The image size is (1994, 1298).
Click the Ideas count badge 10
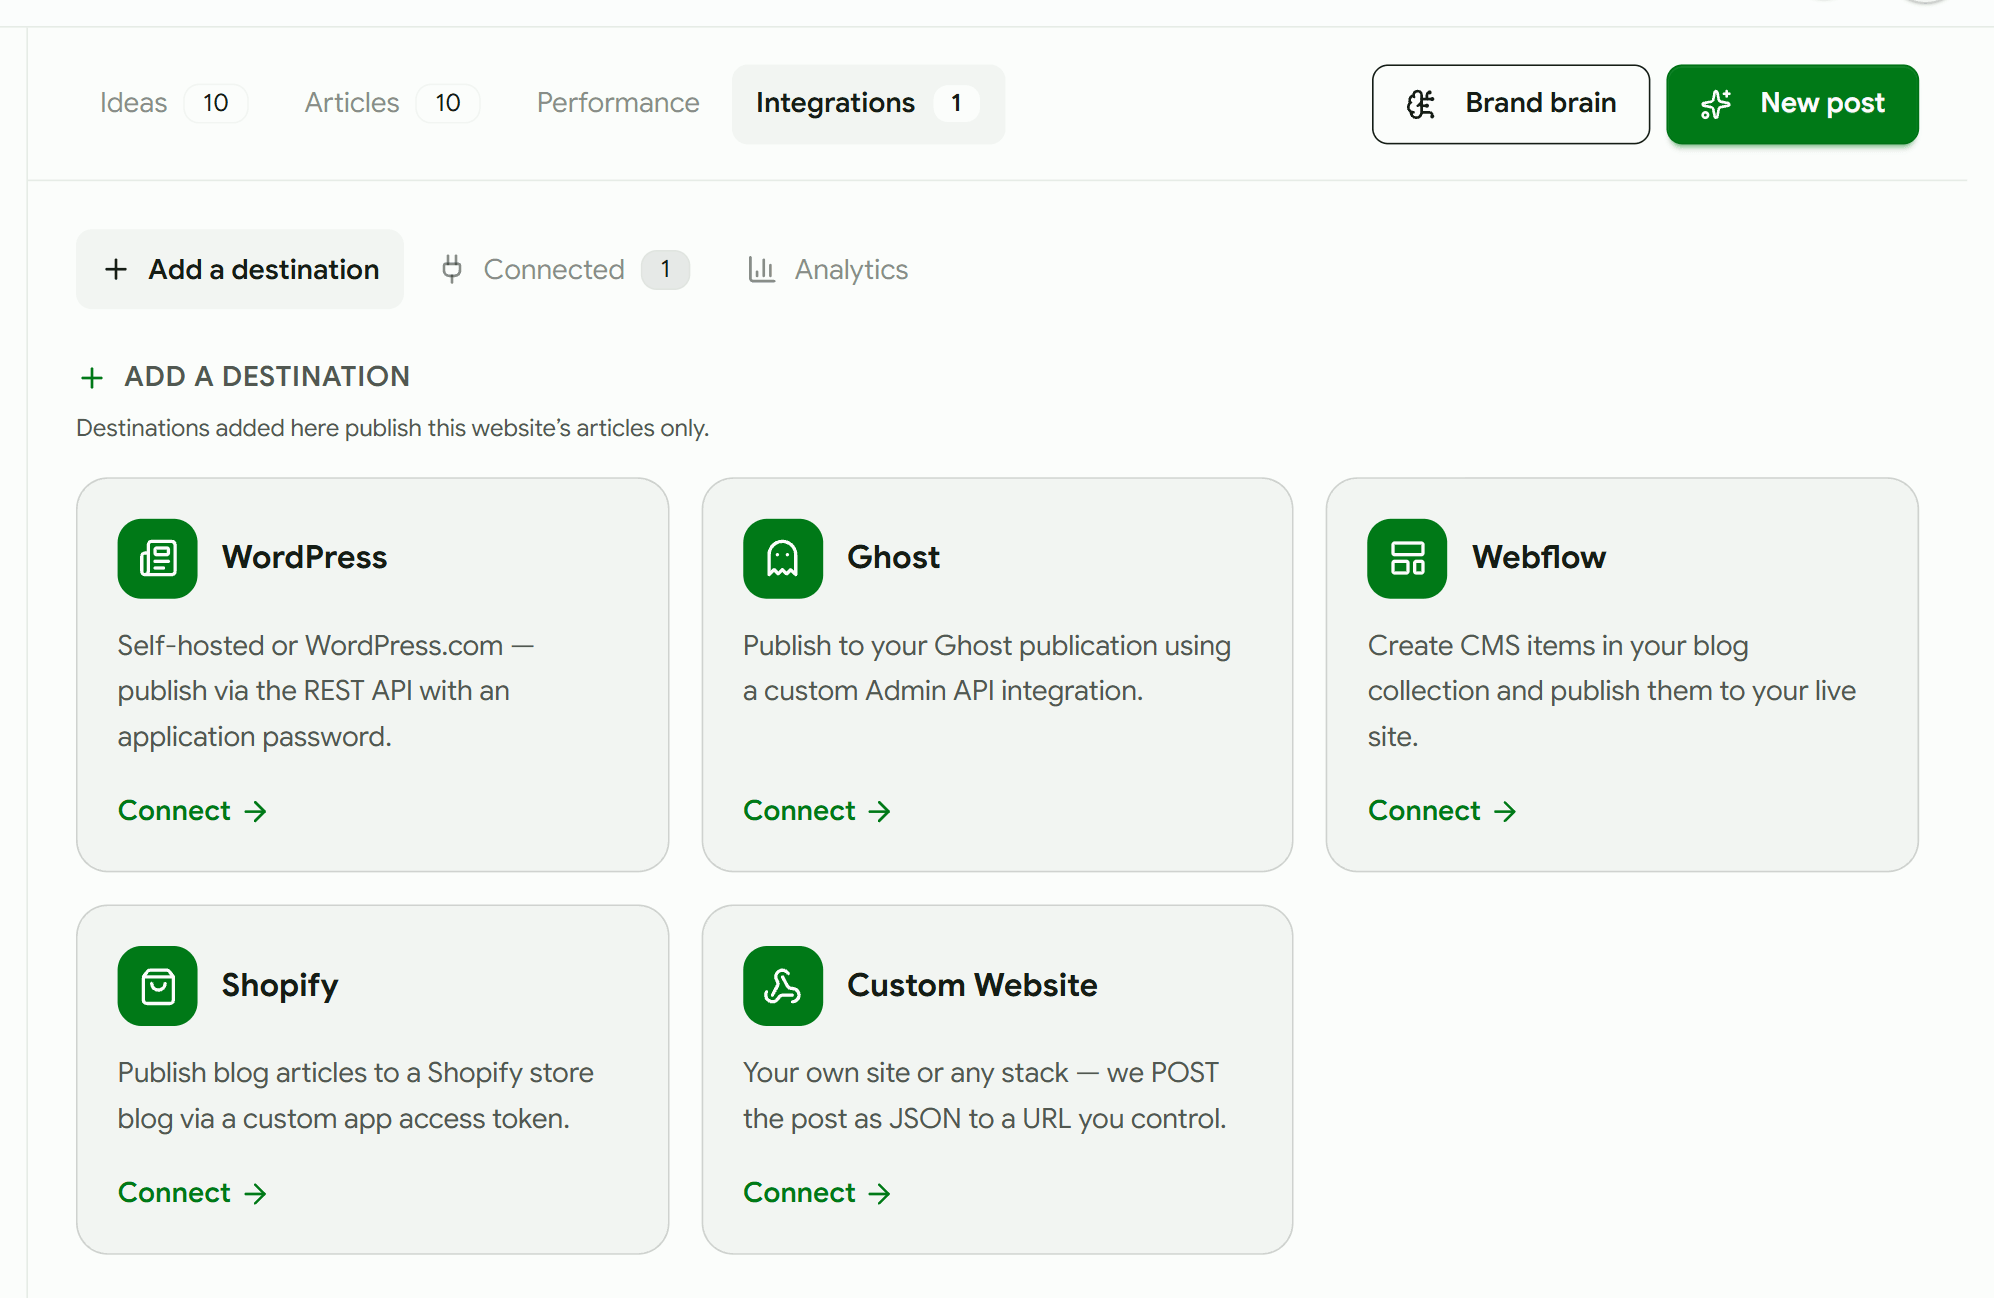pyautogui.click(x=215, y=103)
